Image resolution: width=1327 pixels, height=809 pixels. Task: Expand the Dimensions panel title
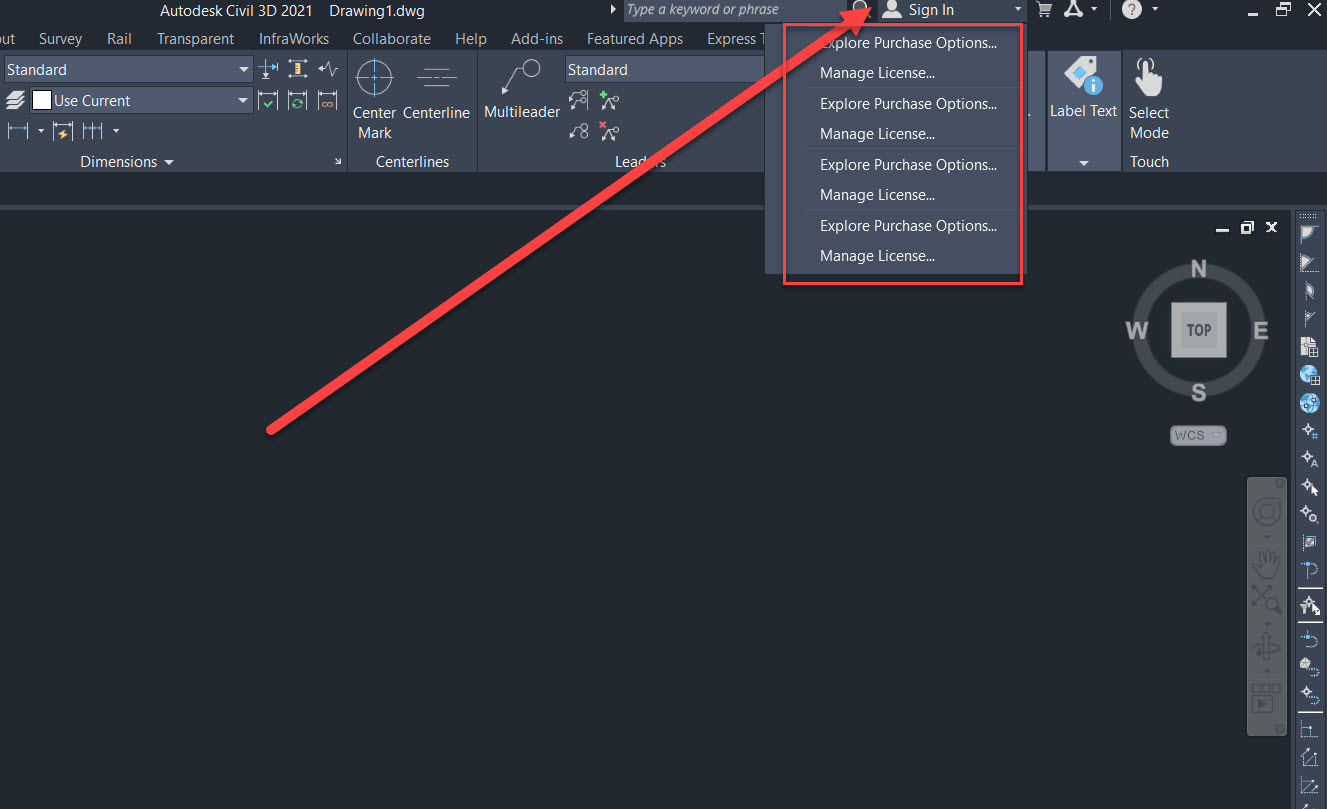click(127, 161)
